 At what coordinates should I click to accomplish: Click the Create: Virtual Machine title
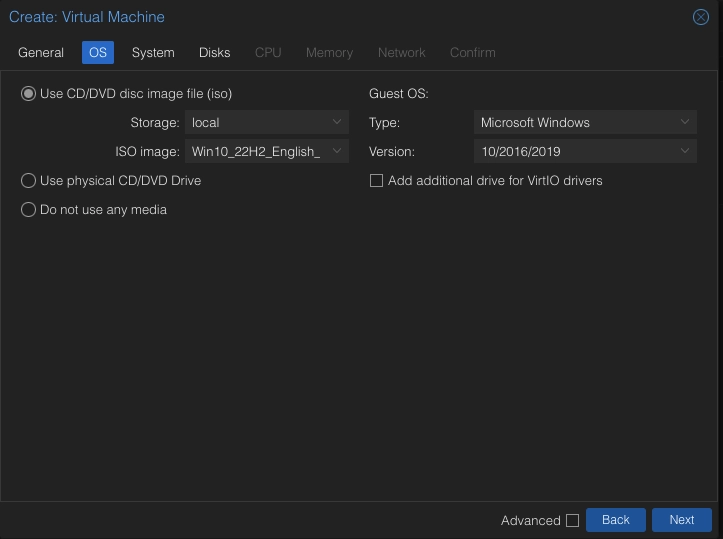click(87, 17)
